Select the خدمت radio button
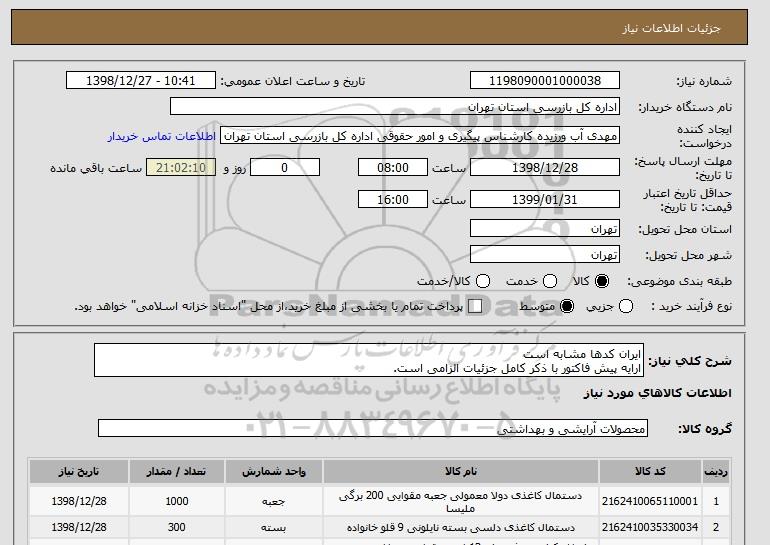The height and width of the screenshot is (545, 770). pos(550,281)
